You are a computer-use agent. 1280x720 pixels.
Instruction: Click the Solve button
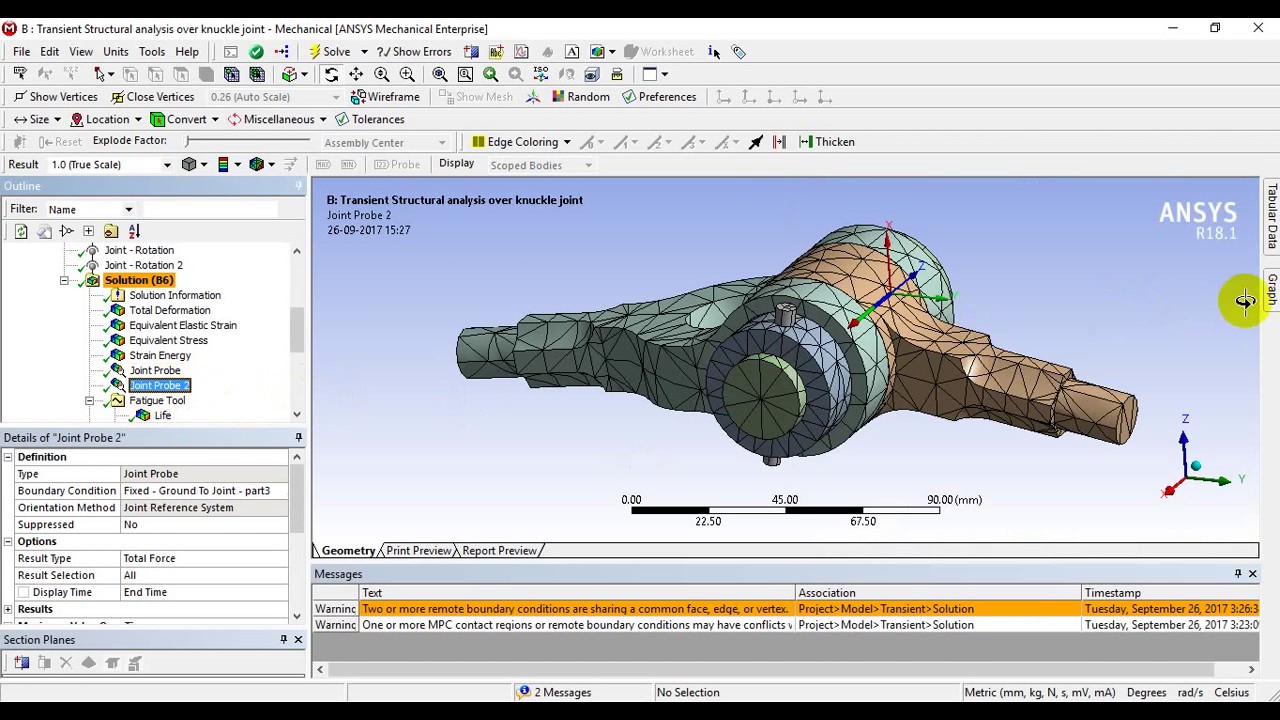coord(330,52)
